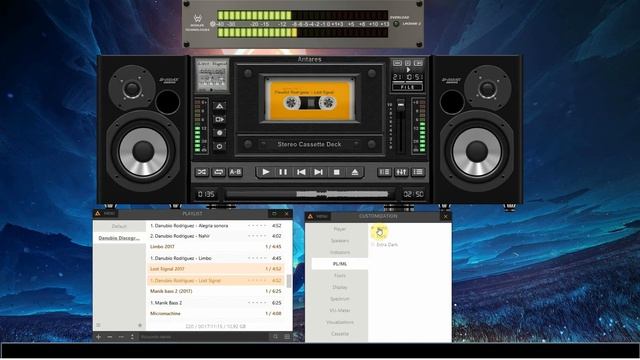Click the playlist search magnifier icon

(x=276, y=337)
